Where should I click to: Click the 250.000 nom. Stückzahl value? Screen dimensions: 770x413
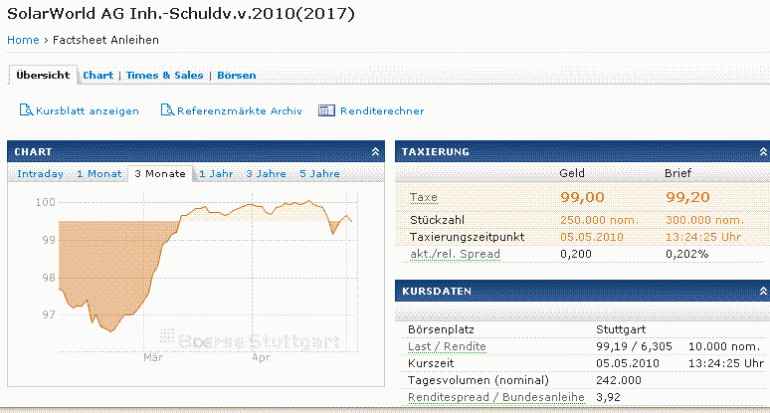pyautogui.click(x=599, y=220)
